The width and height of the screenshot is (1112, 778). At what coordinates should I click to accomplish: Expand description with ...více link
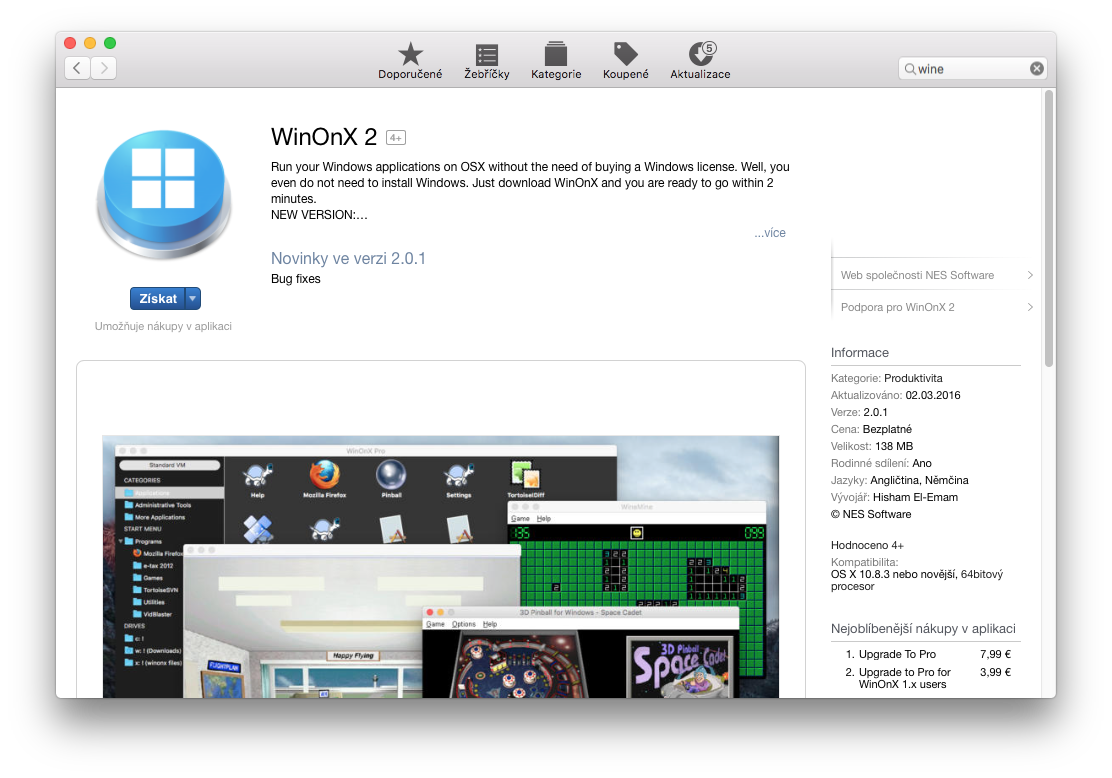click(x=770, y=233)
